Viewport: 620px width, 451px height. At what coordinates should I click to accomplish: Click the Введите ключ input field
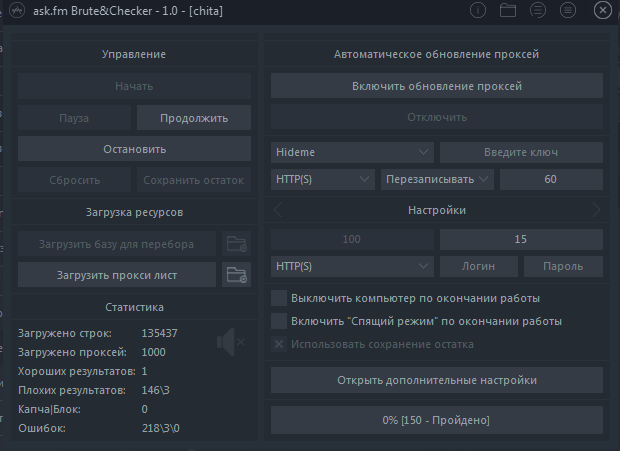tap(521, 152)
